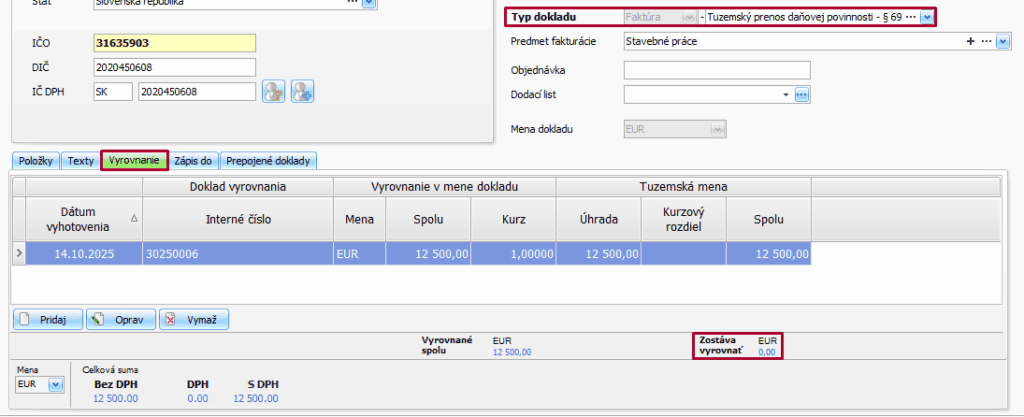Click sort arrow in Dátum vyhotovenia header
This screenshot has height=417, width=1024.
pyautogui.click(x=134, y=217)
